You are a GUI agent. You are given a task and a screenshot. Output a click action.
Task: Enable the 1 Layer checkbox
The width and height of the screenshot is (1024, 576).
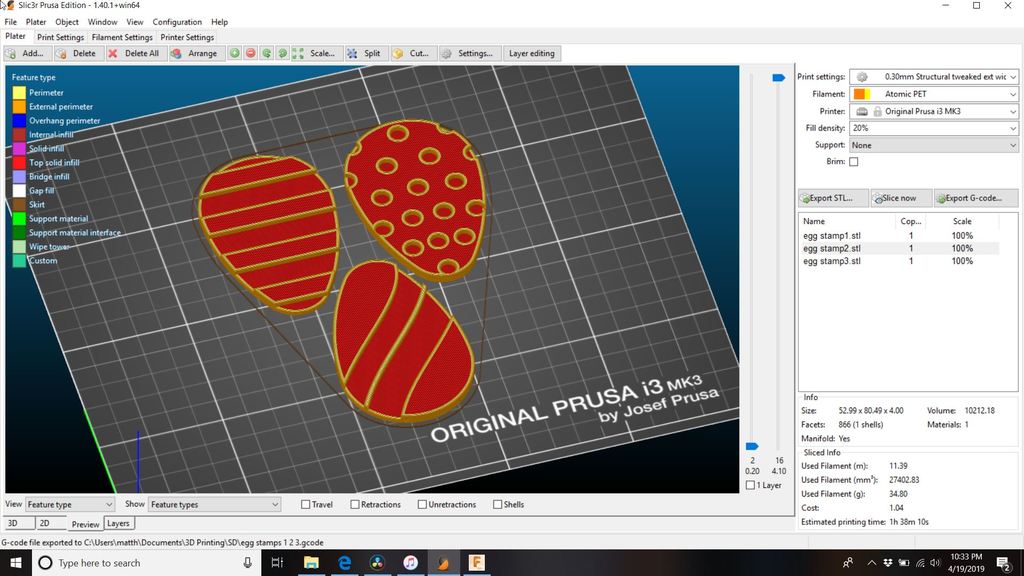(x=750, y=485)
